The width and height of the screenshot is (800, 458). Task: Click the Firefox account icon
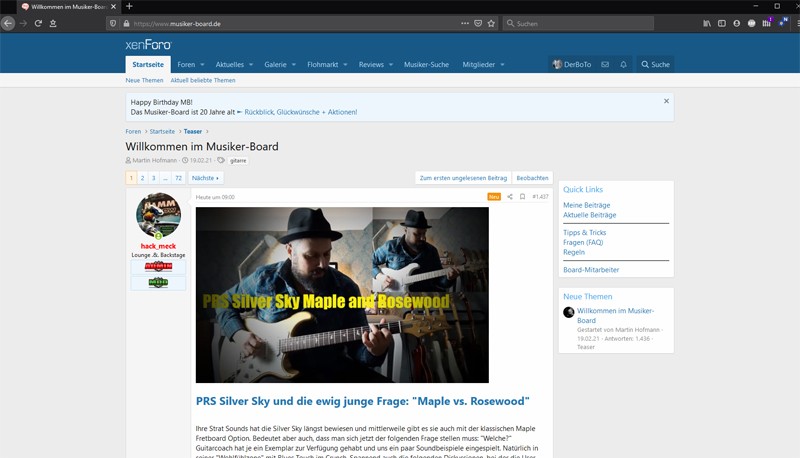coord(736,23)
